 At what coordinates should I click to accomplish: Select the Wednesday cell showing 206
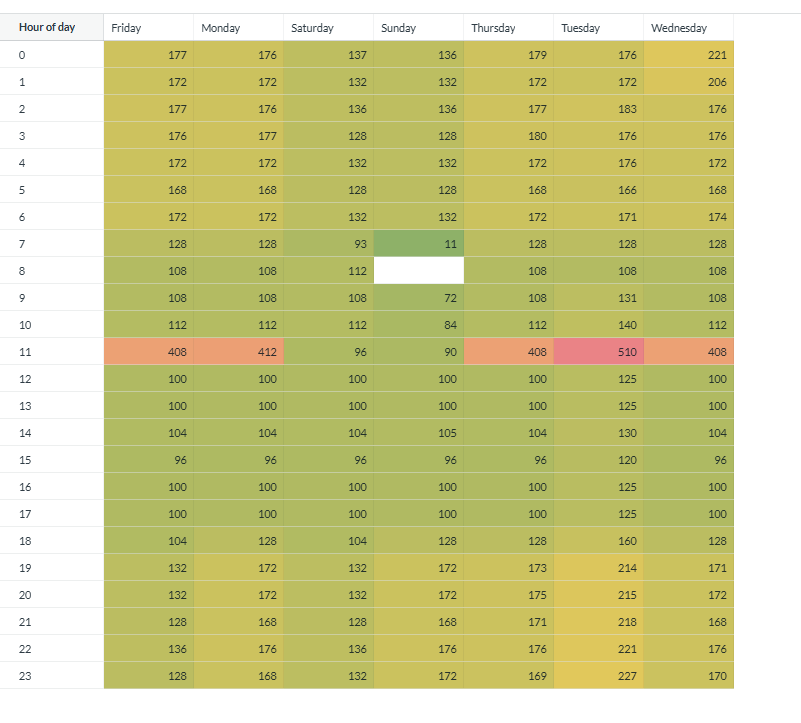pos(688,82)
